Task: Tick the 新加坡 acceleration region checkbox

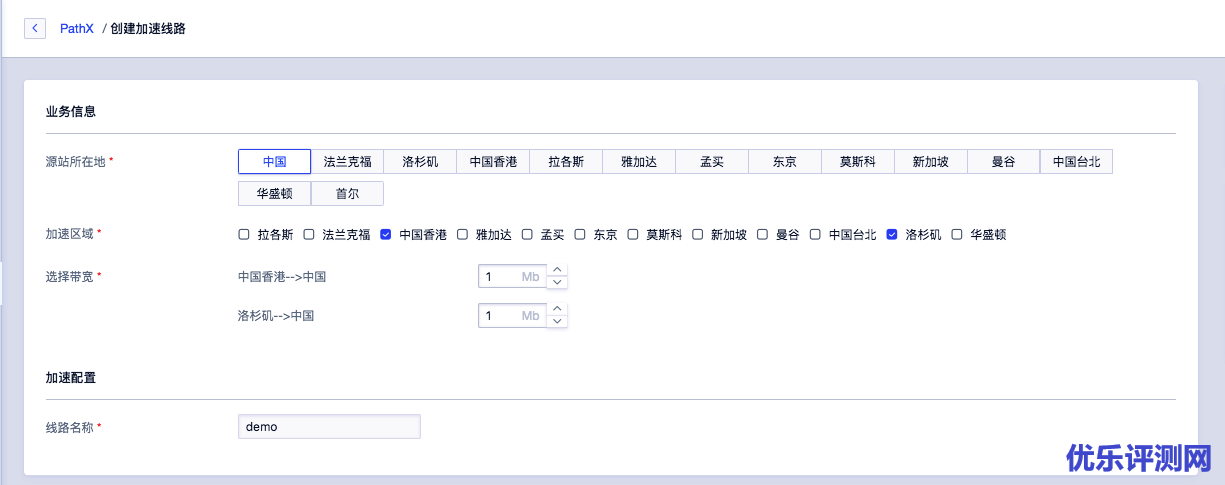Action: coord(698,235)
